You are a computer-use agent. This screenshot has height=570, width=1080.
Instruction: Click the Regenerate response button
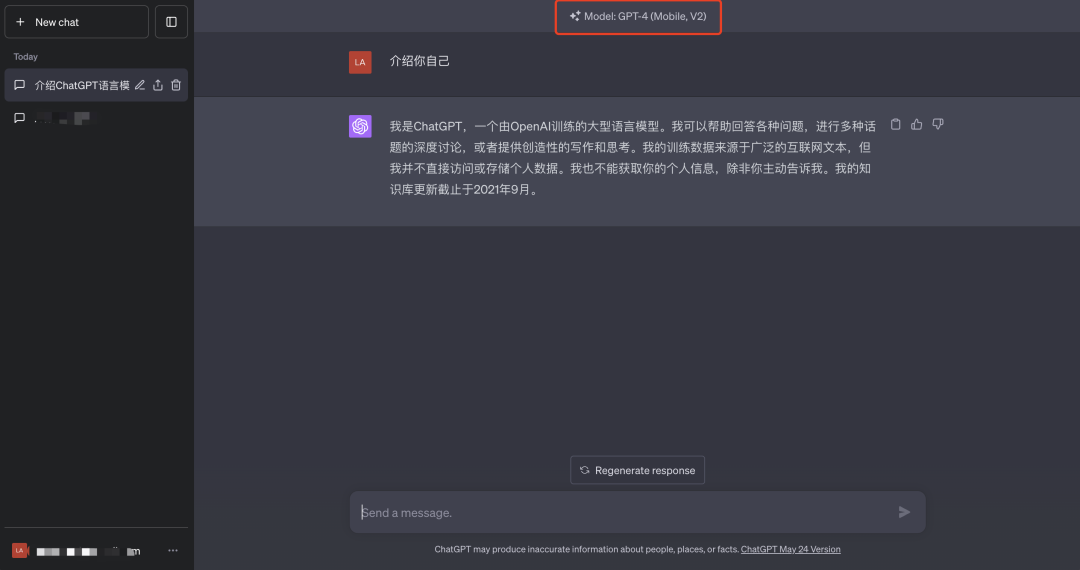coord(637,470)
